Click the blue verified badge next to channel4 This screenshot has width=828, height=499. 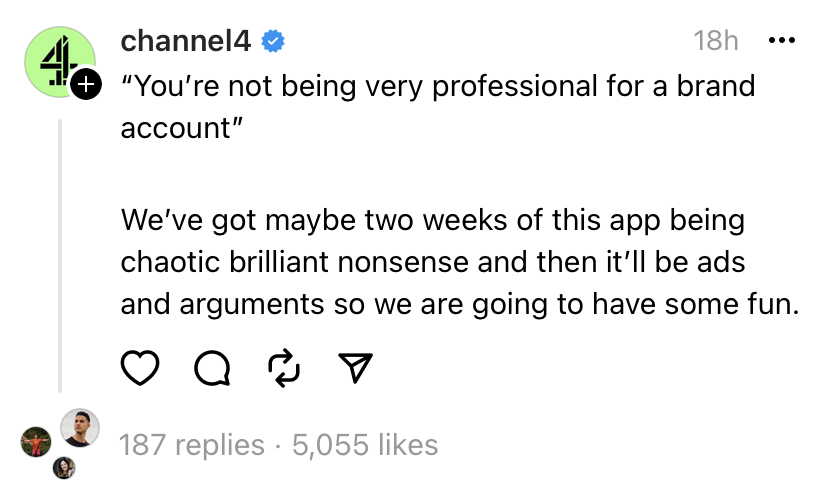273,41
